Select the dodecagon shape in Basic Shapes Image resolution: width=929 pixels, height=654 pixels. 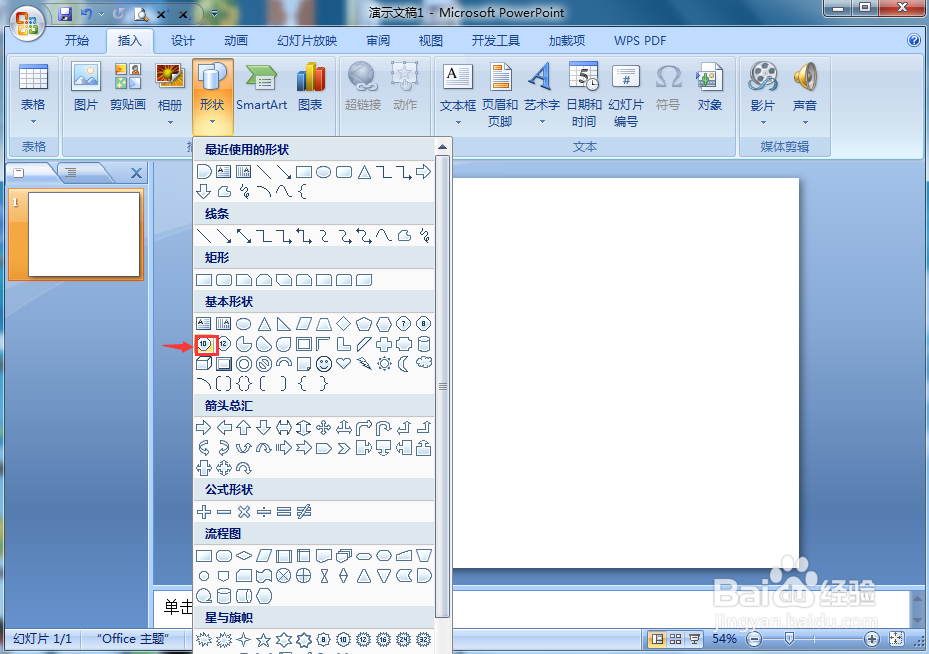(x=224, y=344)
